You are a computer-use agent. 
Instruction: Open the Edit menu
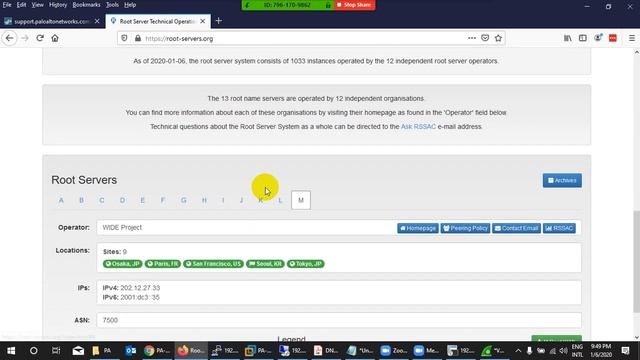pyautogui.click(x=21, y=5)
